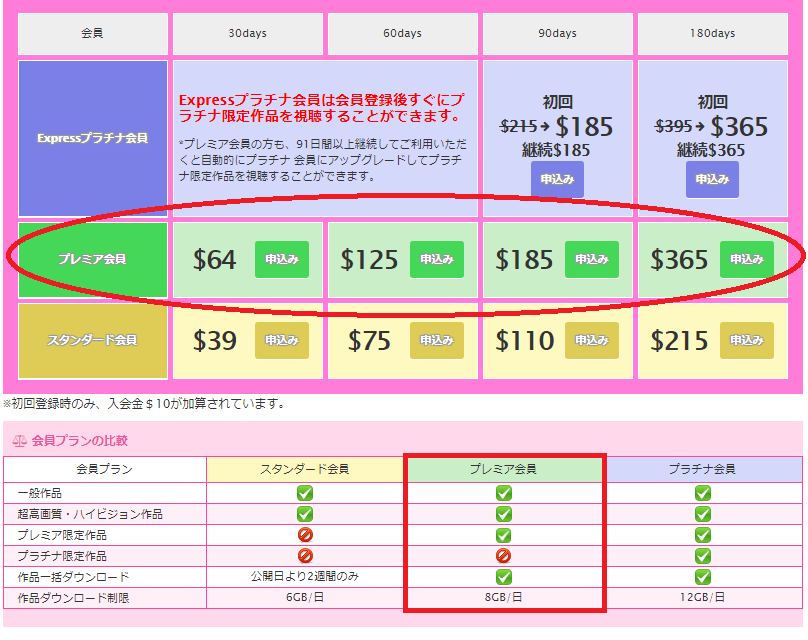Click the 90days column header
808x640 pixels.
click(558, 33)
